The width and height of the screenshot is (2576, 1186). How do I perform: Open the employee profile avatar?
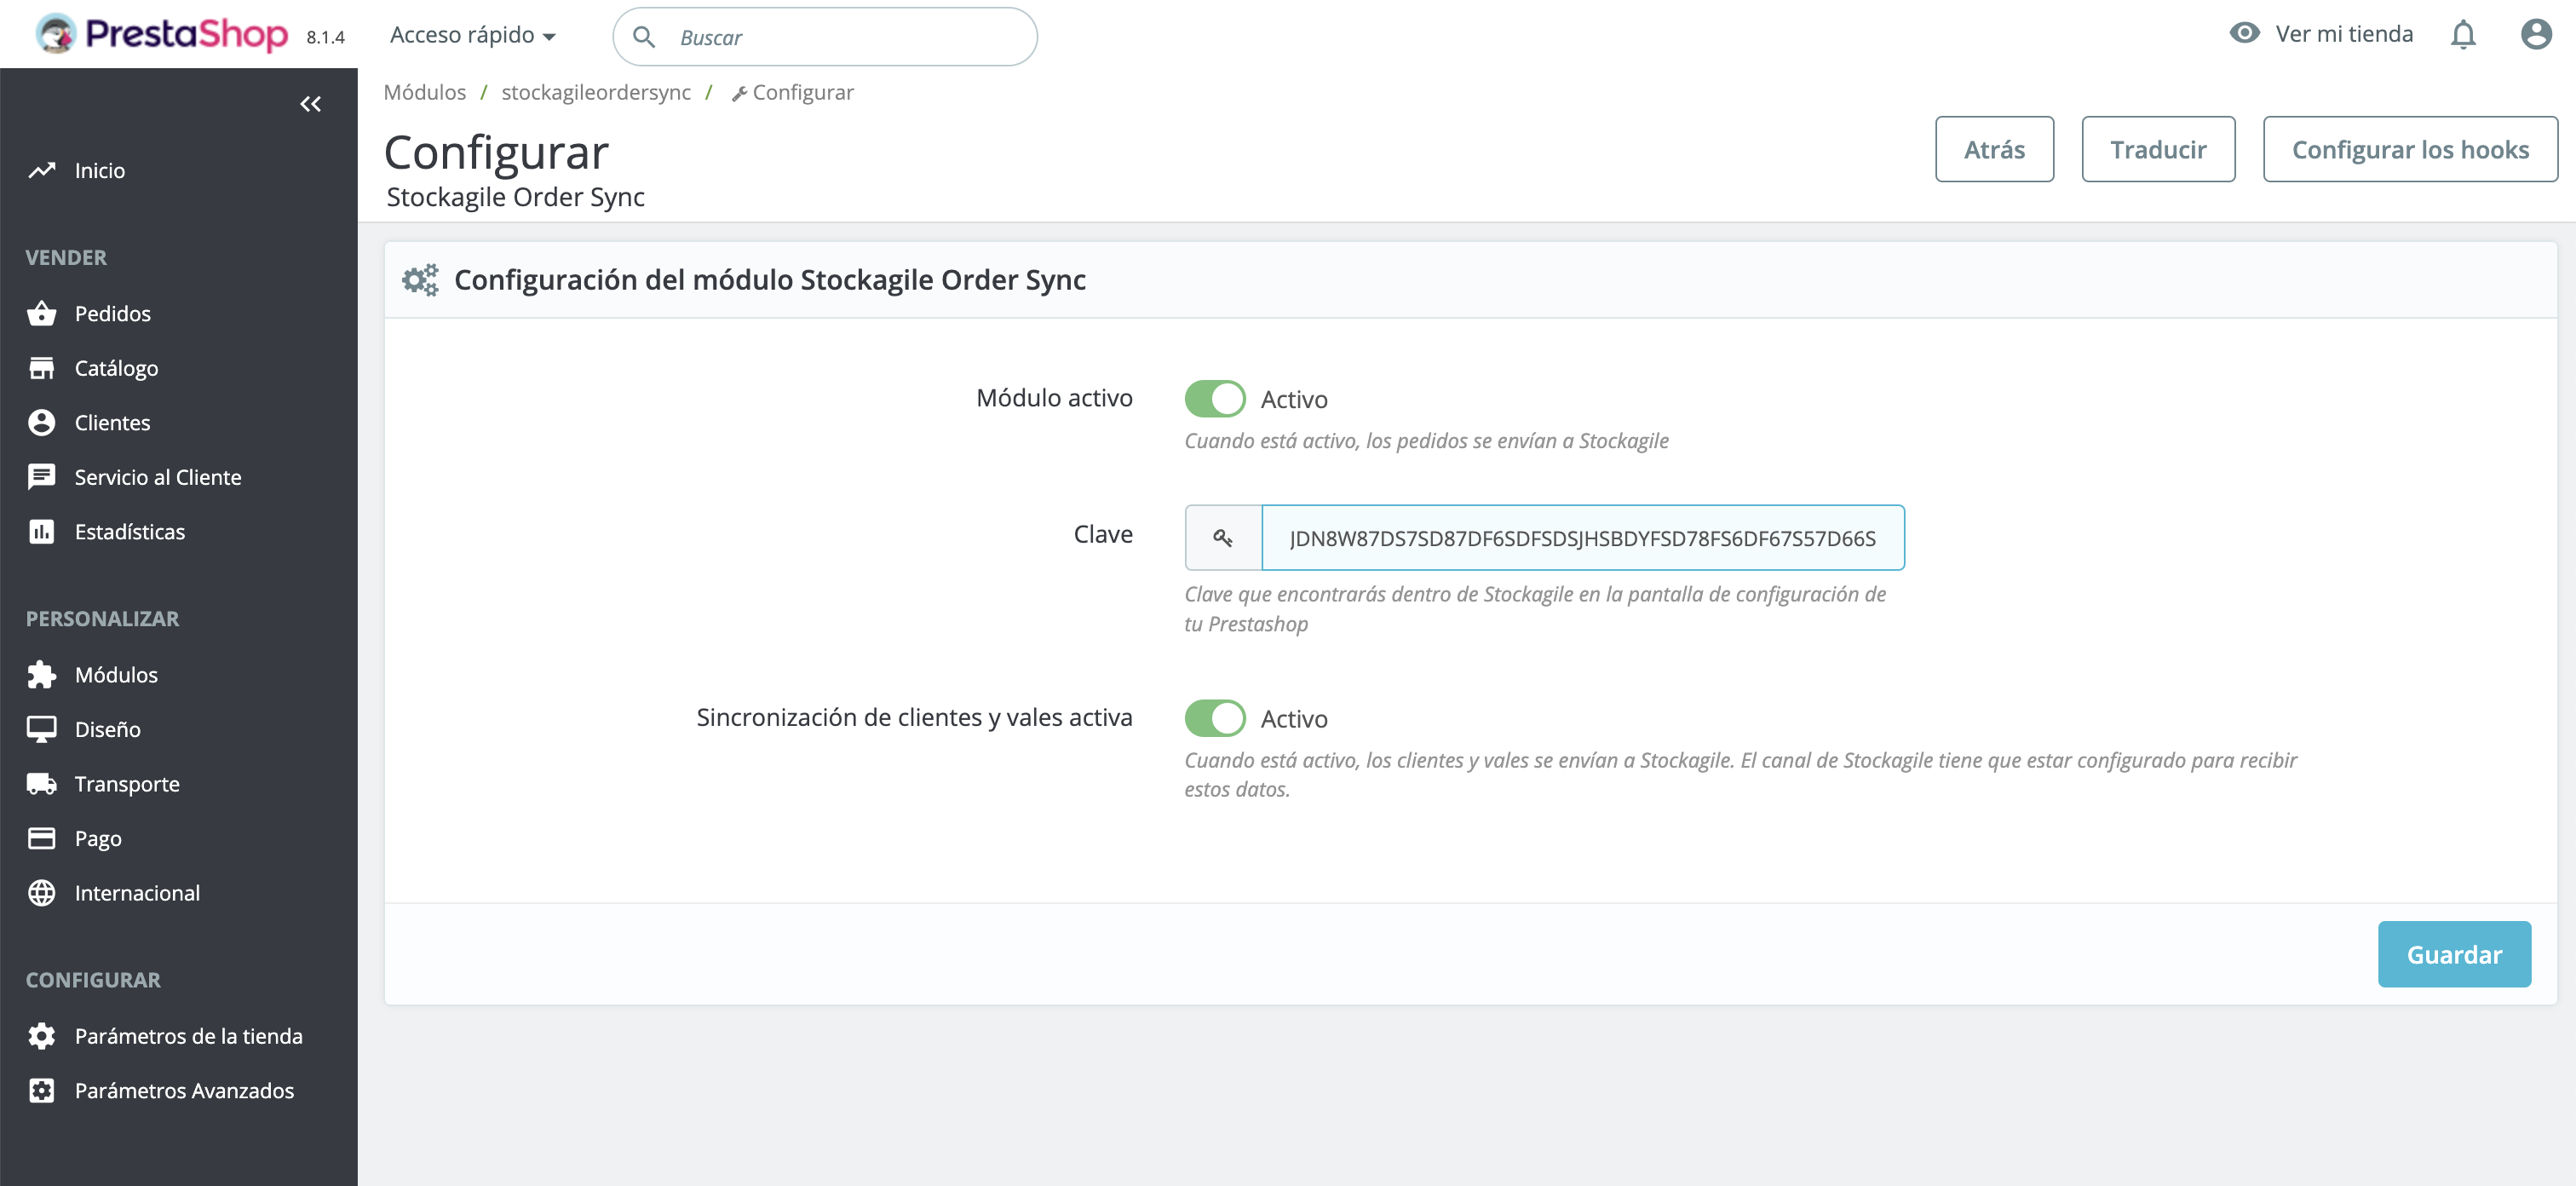tap(2535, 35)
